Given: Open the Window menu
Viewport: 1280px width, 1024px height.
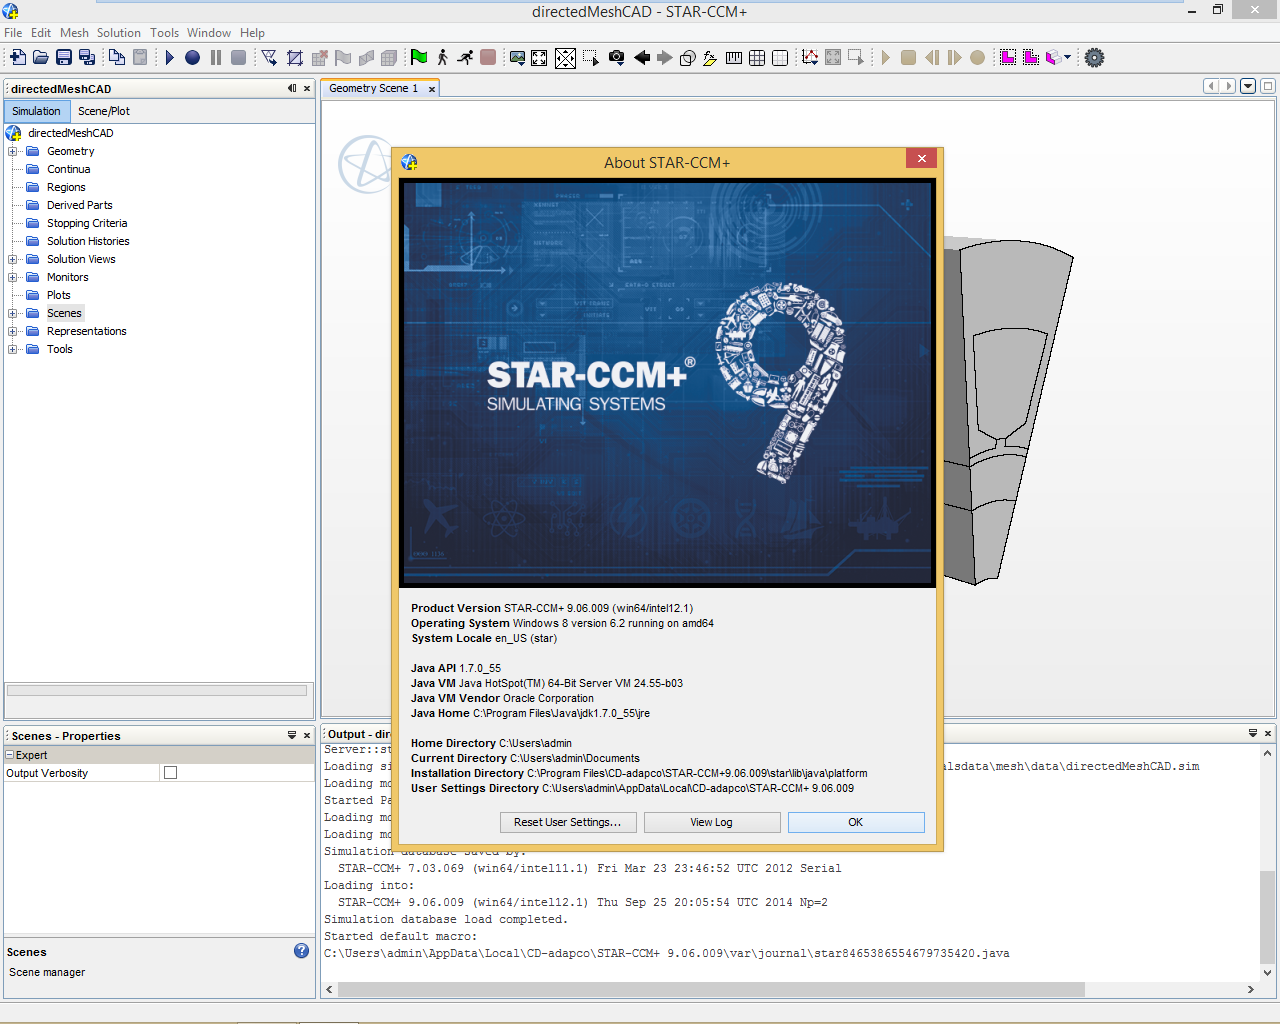Looking at the screenshot, I should click(x=209, y=33).
